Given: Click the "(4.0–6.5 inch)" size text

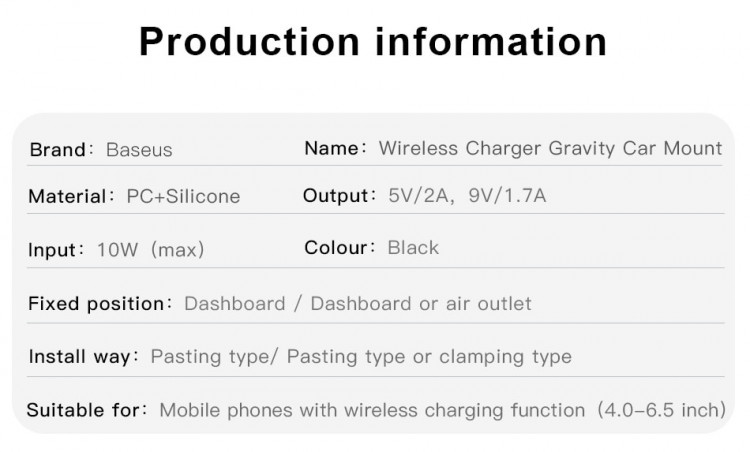Looking at the screenshot, I should [x=660, y=409].
